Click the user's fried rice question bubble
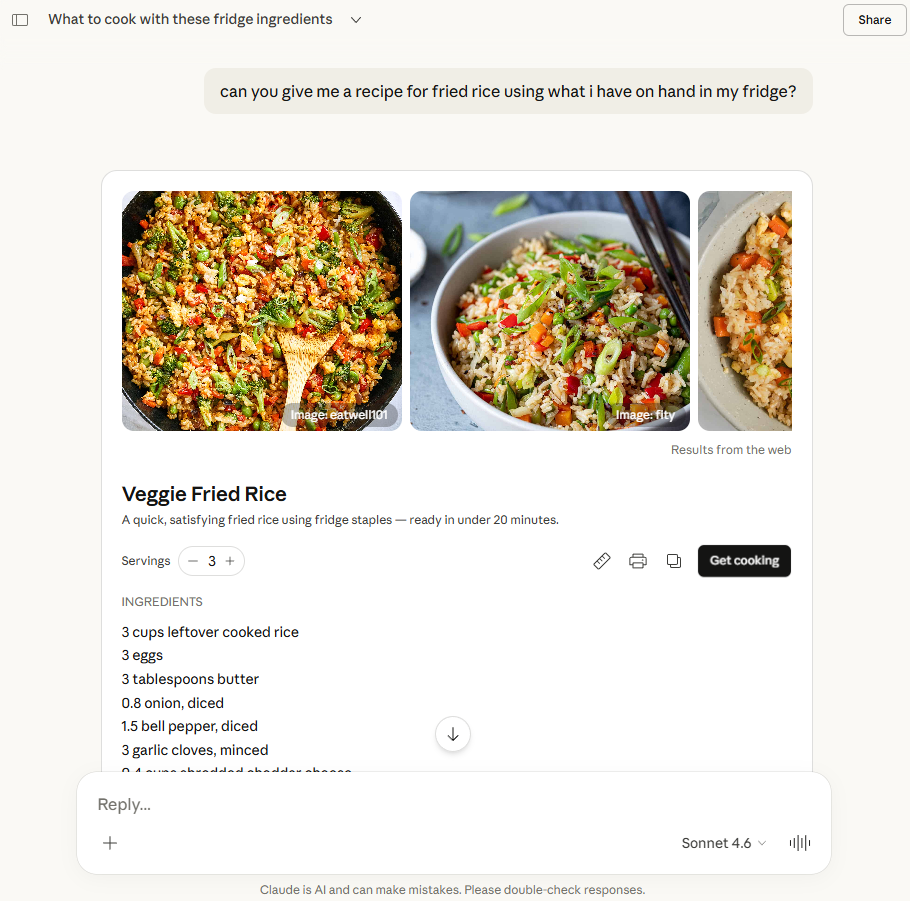The height and width of the screenshot is (901, 910). [508, 90]
